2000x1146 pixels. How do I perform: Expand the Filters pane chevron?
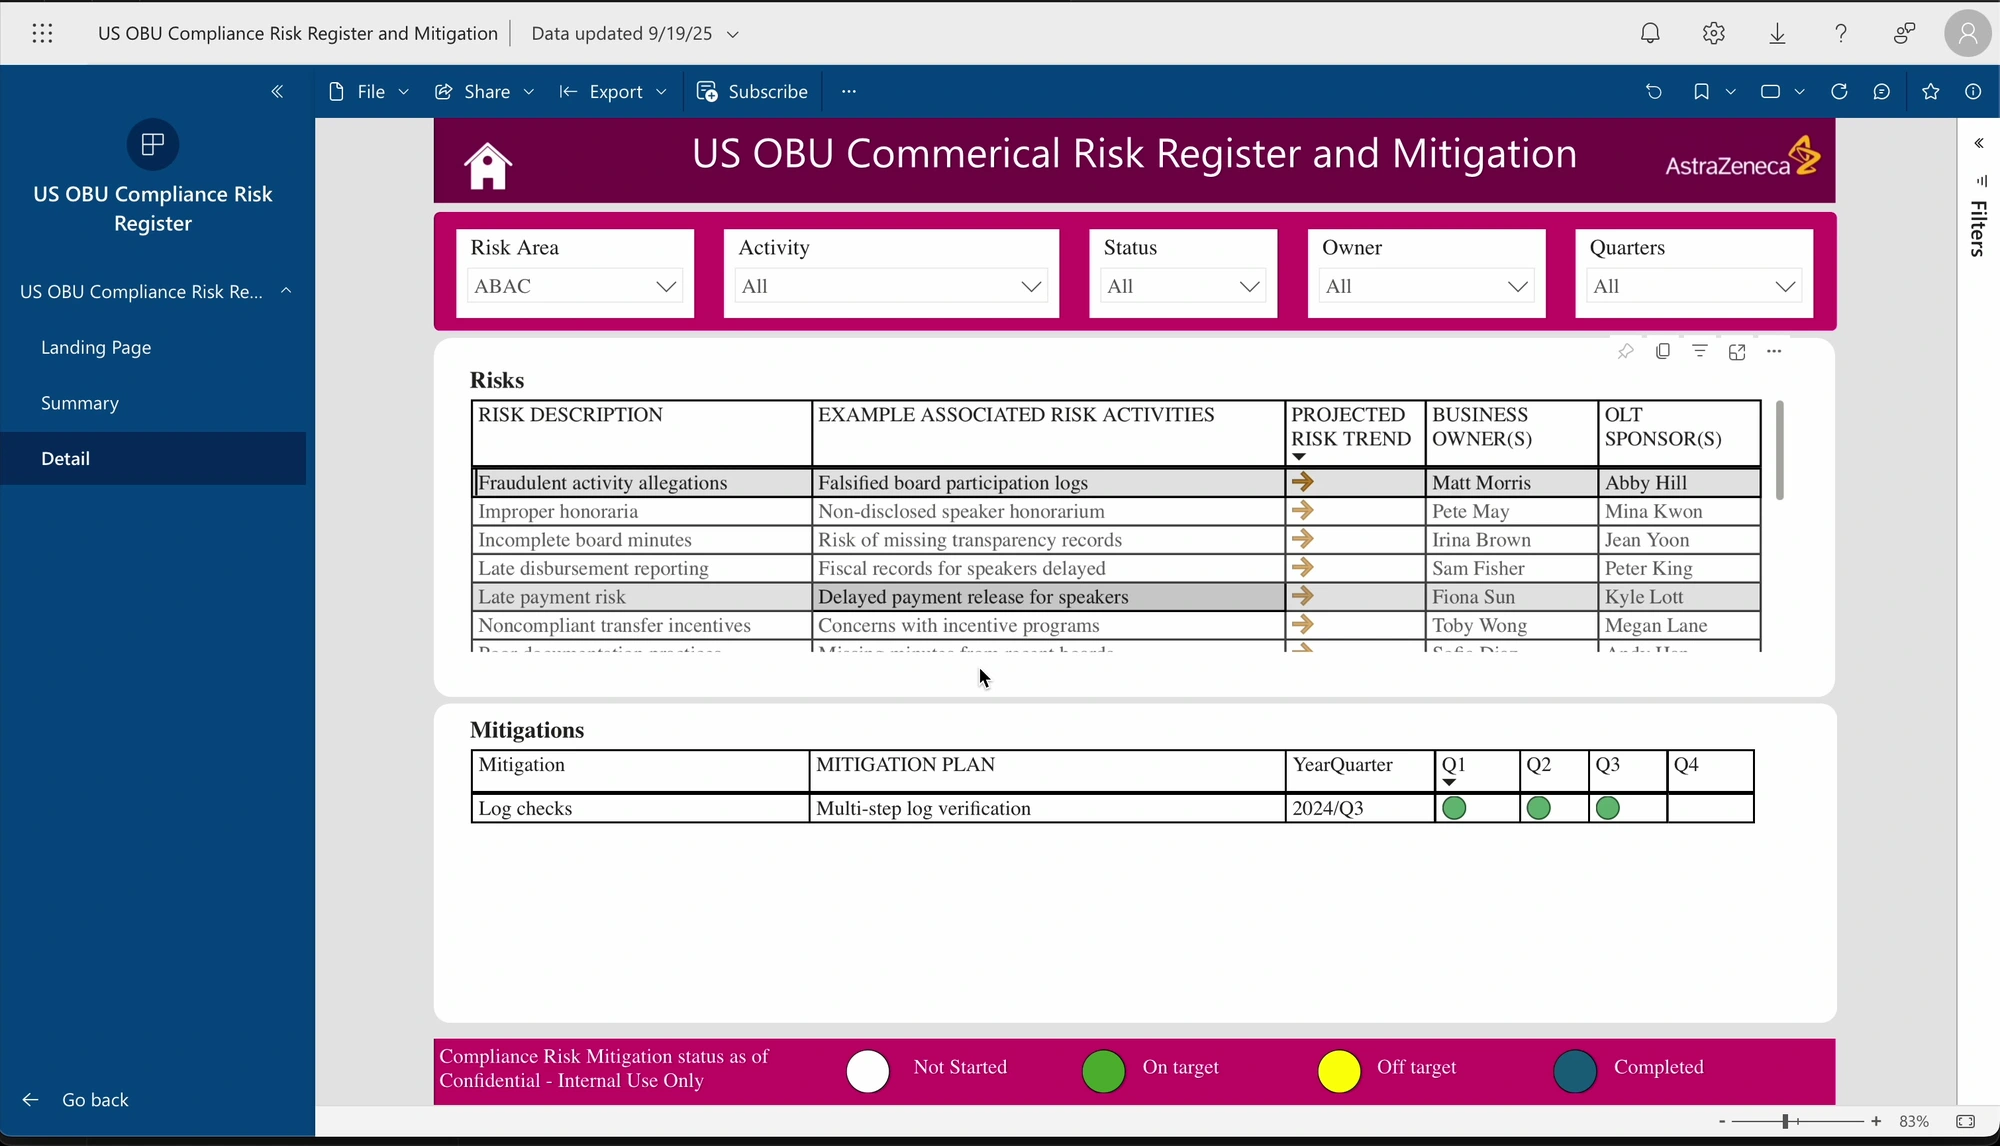[1978, 143]
